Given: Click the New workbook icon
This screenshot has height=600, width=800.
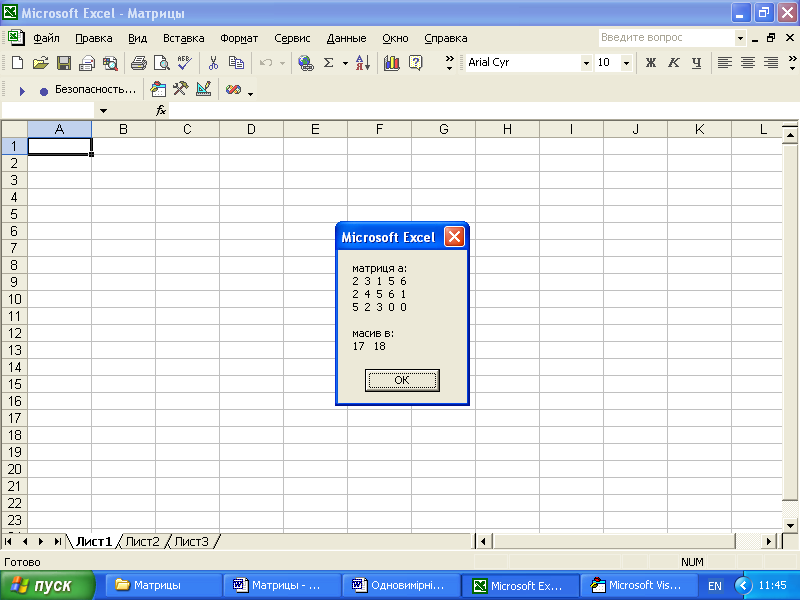Looking at the screenshot, I should (x=17, y=63).
